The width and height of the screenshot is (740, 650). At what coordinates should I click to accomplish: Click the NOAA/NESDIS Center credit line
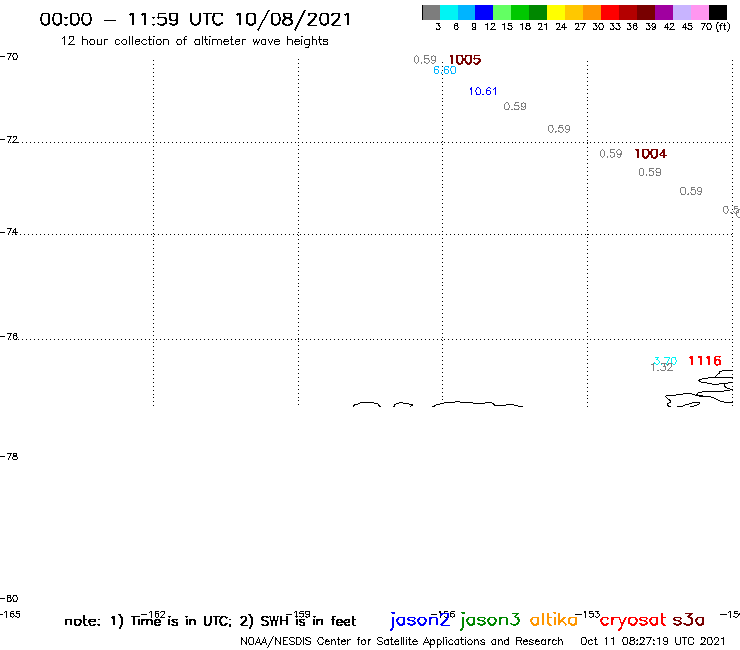tap(402, 642)
